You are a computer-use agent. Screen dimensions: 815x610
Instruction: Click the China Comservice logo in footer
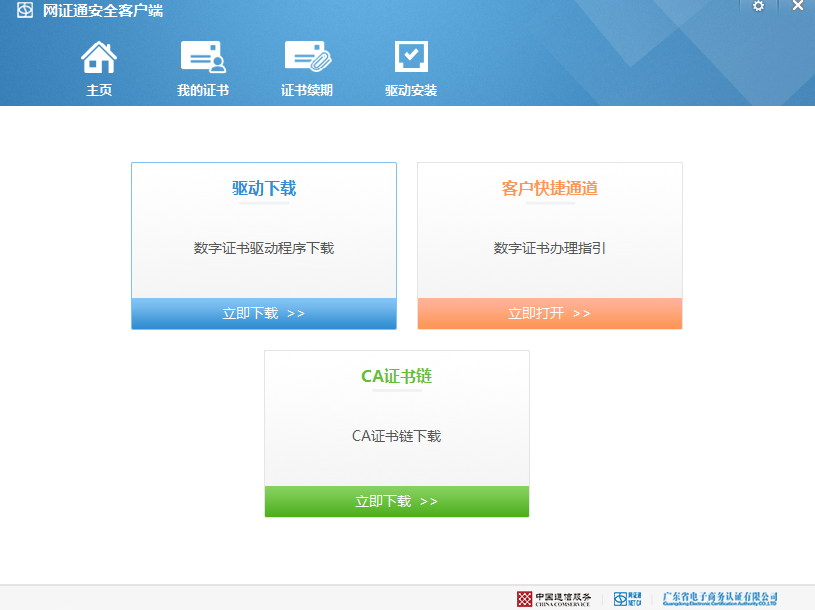point(554,598)
